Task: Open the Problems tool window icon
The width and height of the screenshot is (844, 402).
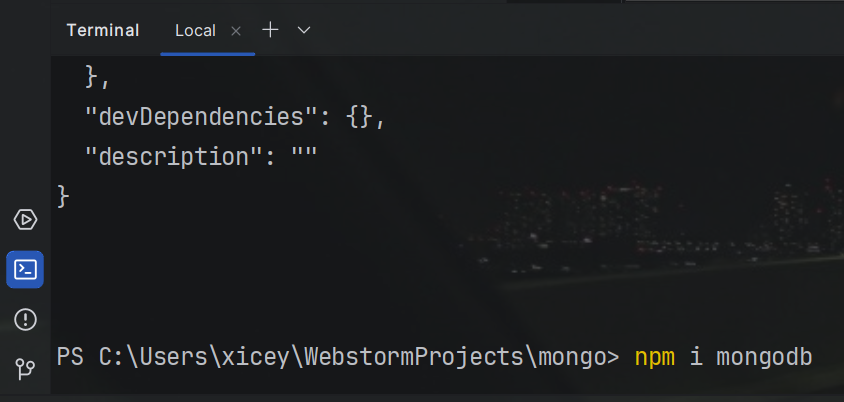Action: (25, 319)
